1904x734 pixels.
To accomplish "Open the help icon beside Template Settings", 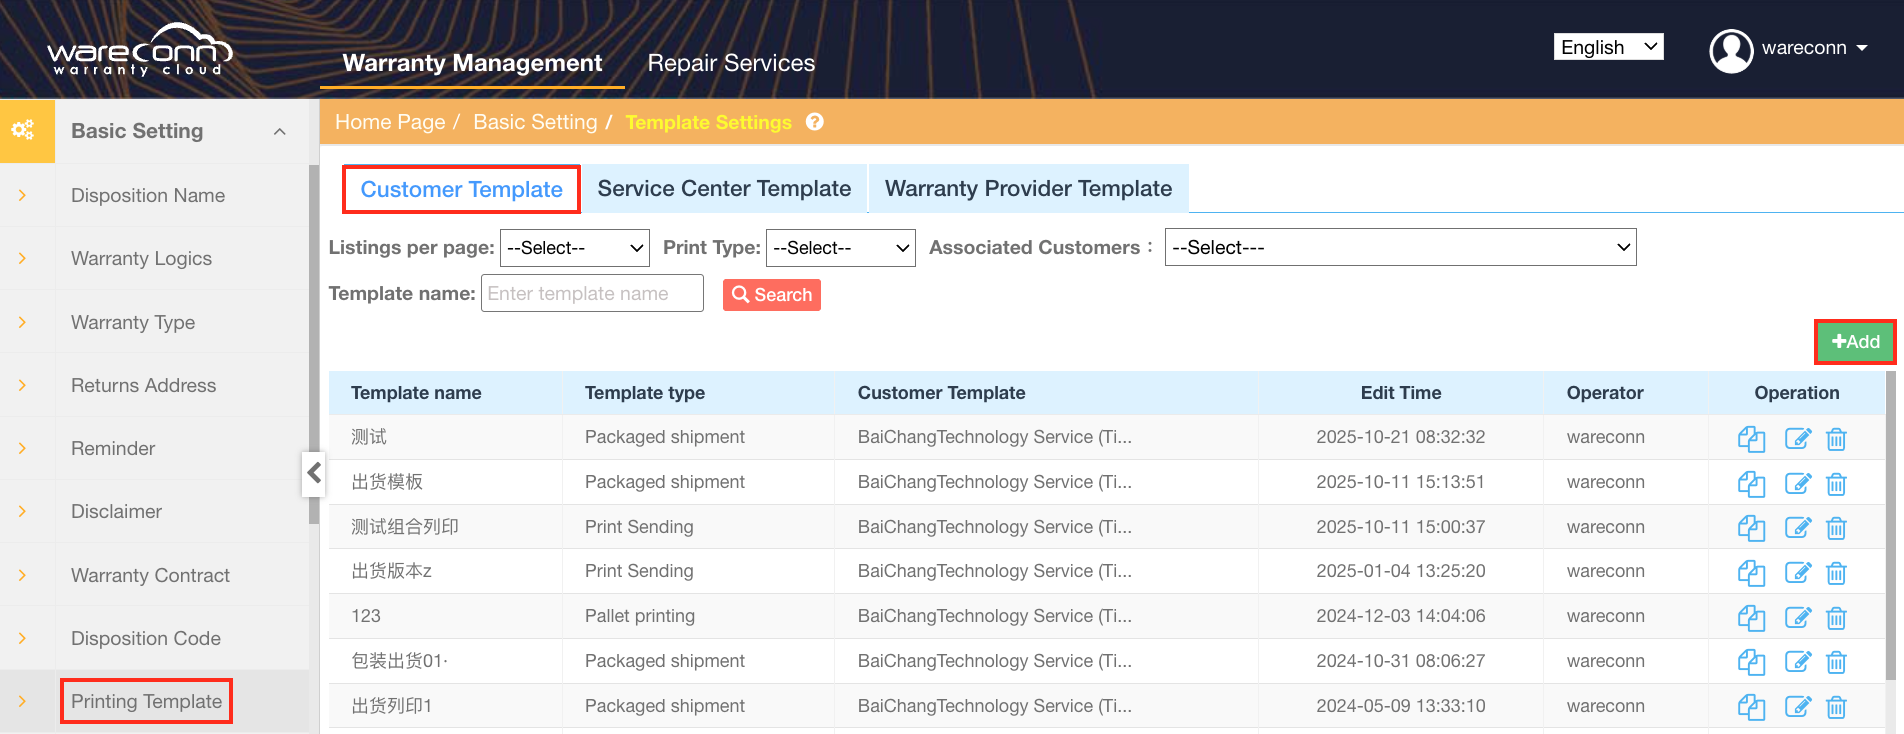I will click(815, 122).
